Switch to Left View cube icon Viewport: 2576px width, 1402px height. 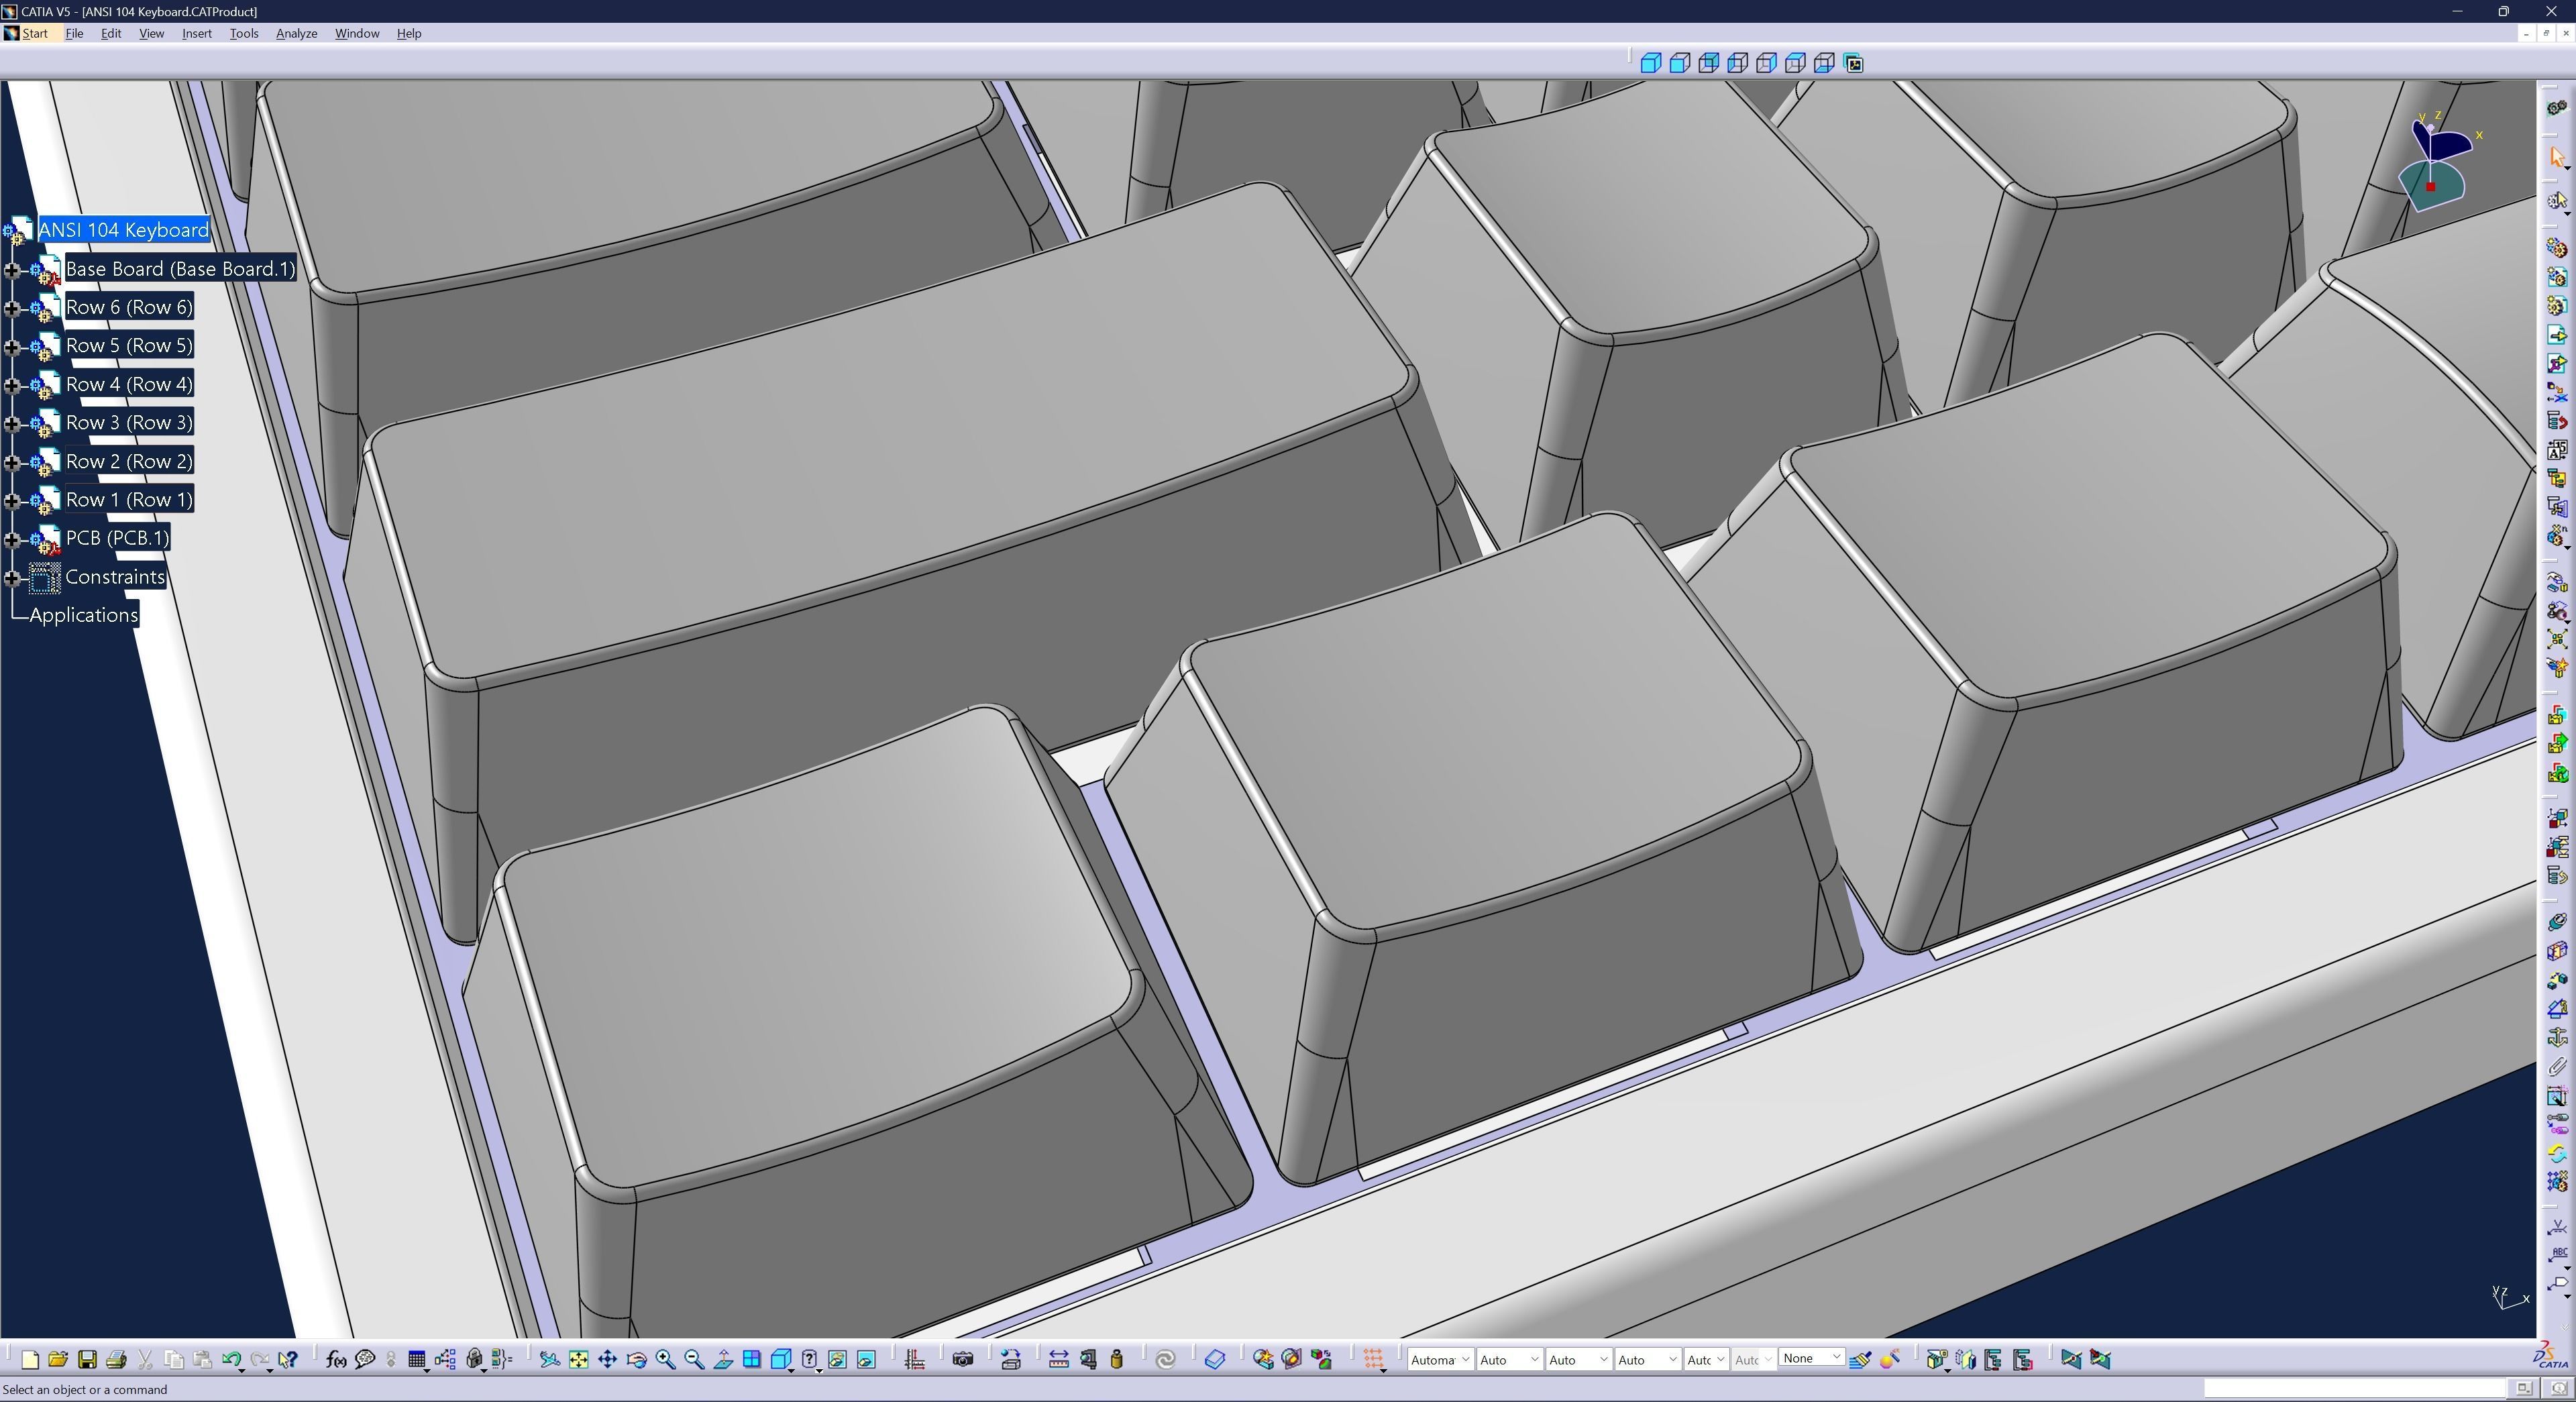(1738, 64)
